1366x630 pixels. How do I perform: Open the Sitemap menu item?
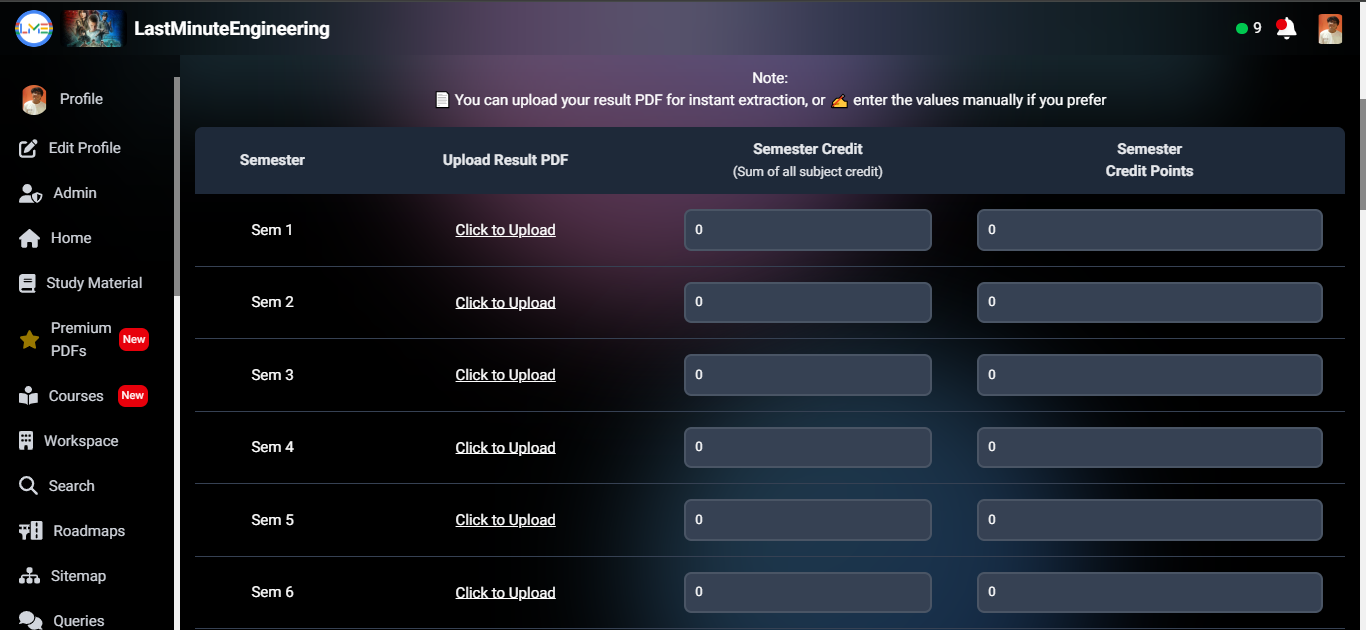click(78, 576)
